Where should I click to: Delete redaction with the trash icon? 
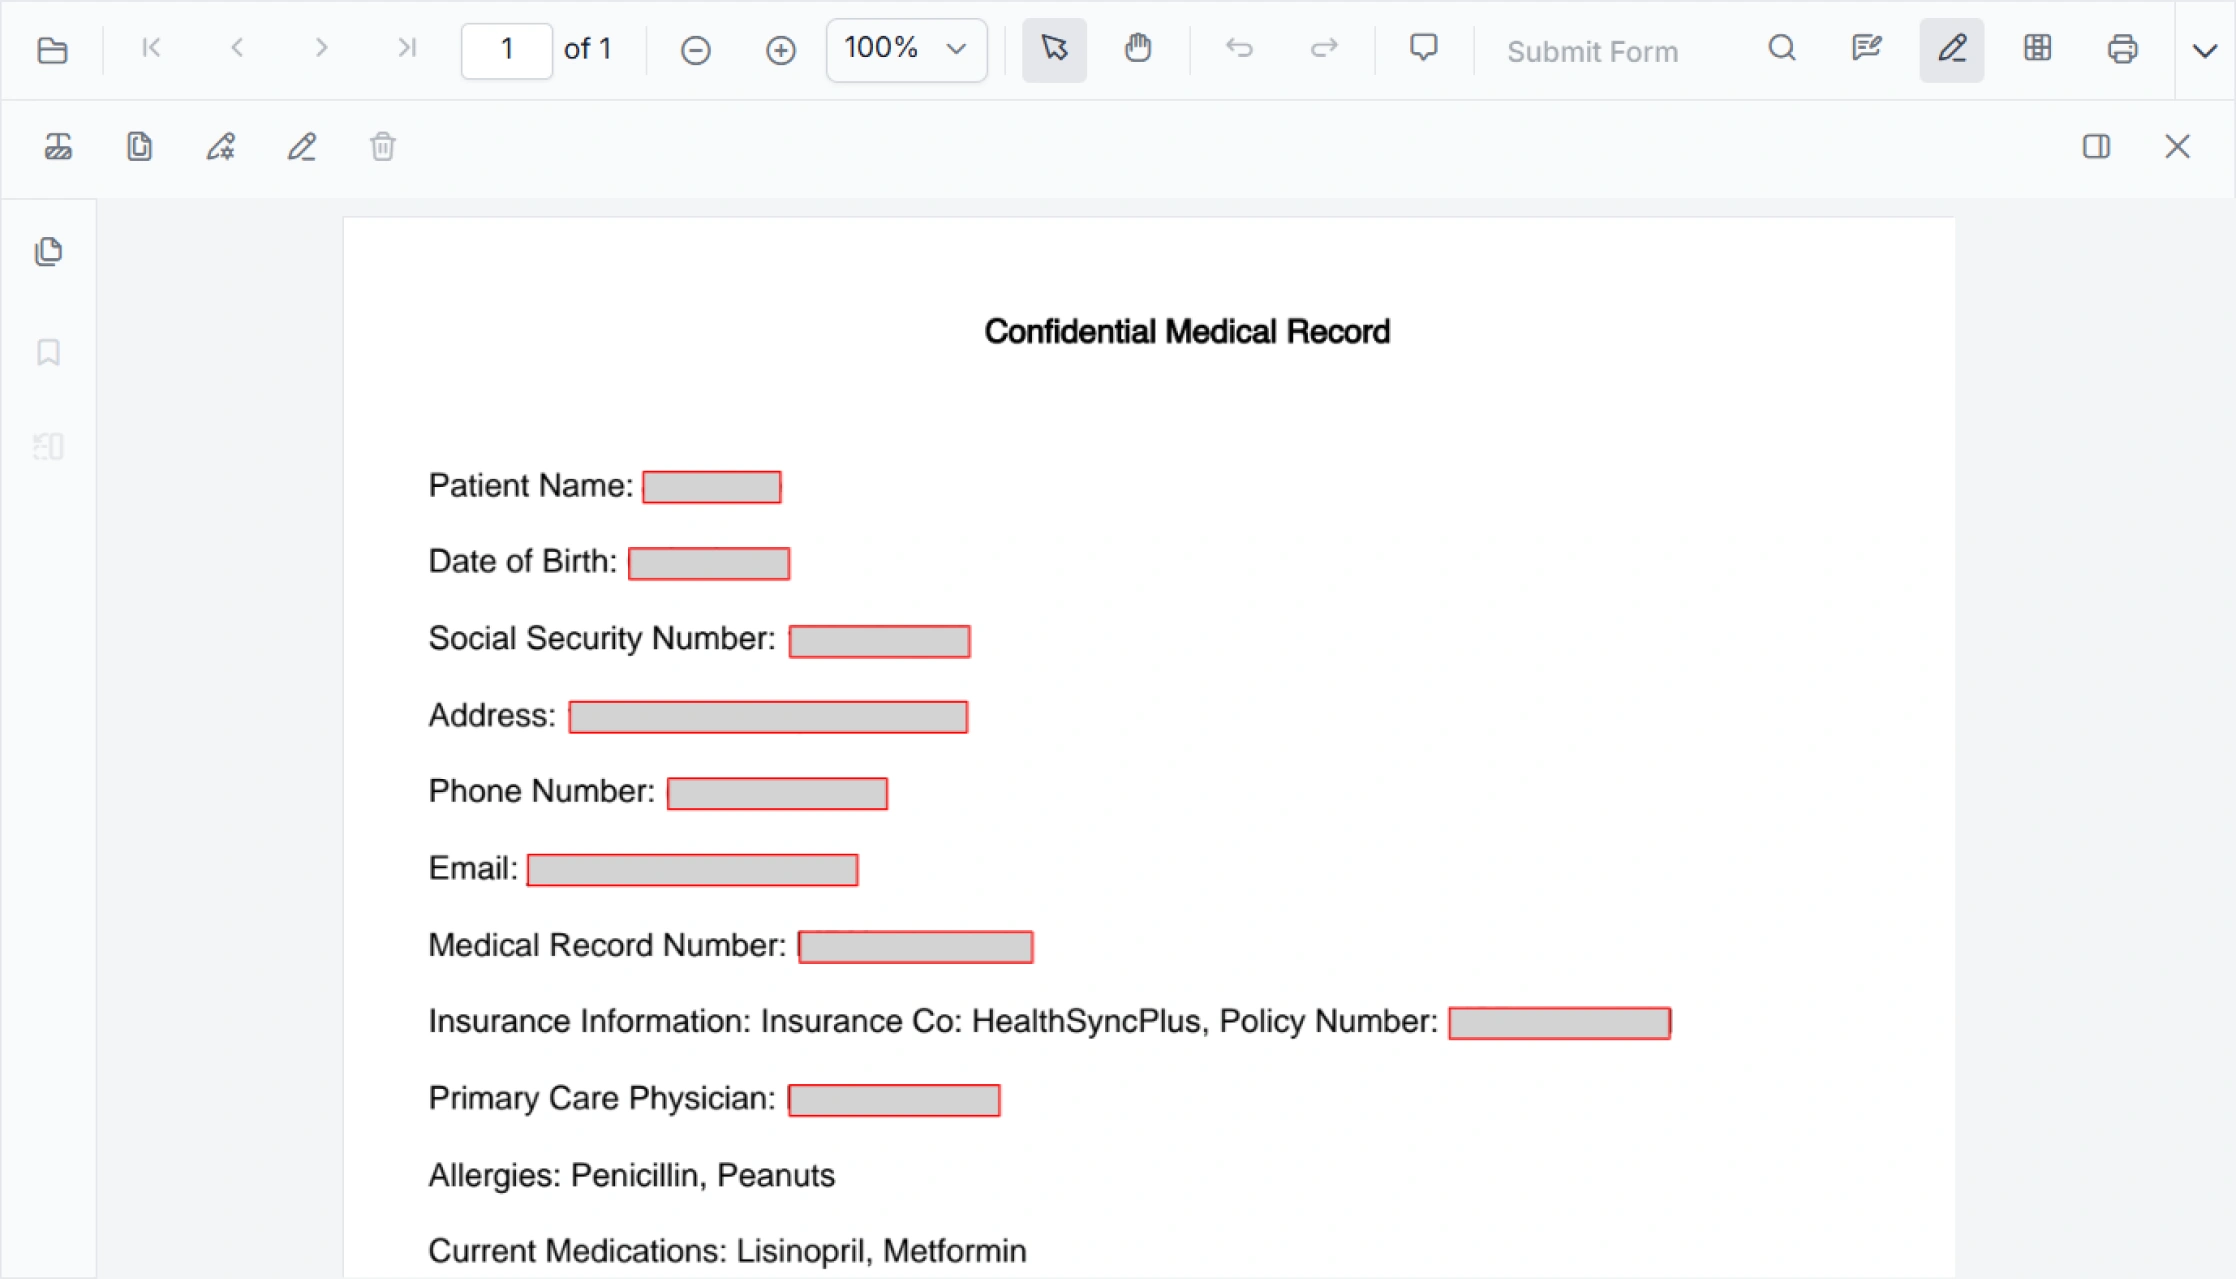pyautogui.click(x=382, y=147)
